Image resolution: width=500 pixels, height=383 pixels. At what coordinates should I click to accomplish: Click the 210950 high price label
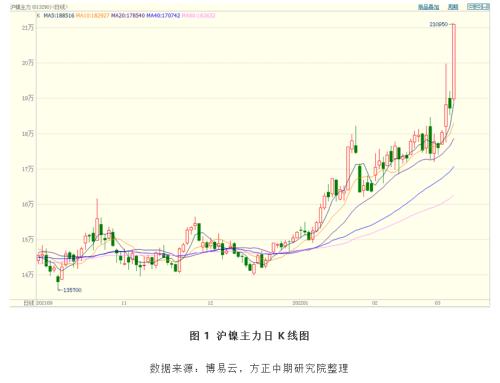pyautogui.click(x=438, y=24)
